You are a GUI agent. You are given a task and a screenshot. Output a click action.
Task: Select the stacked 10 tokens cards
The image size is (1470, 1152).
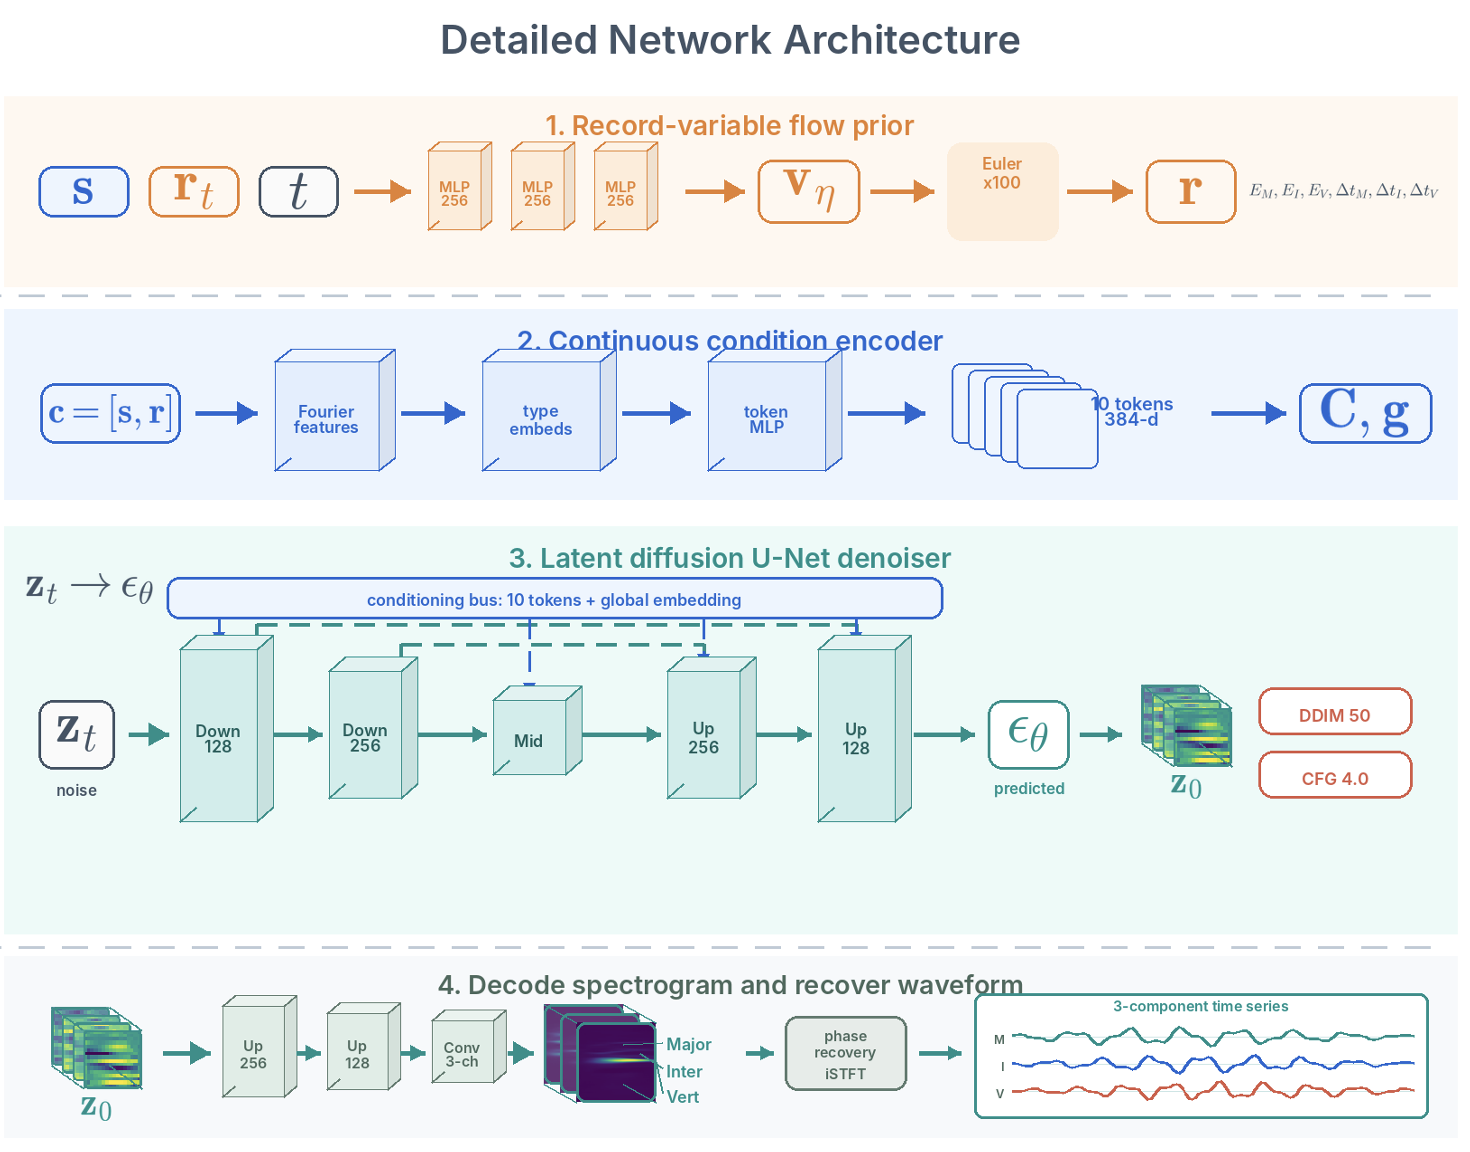pyautogui.click(x=1025, y=416)
